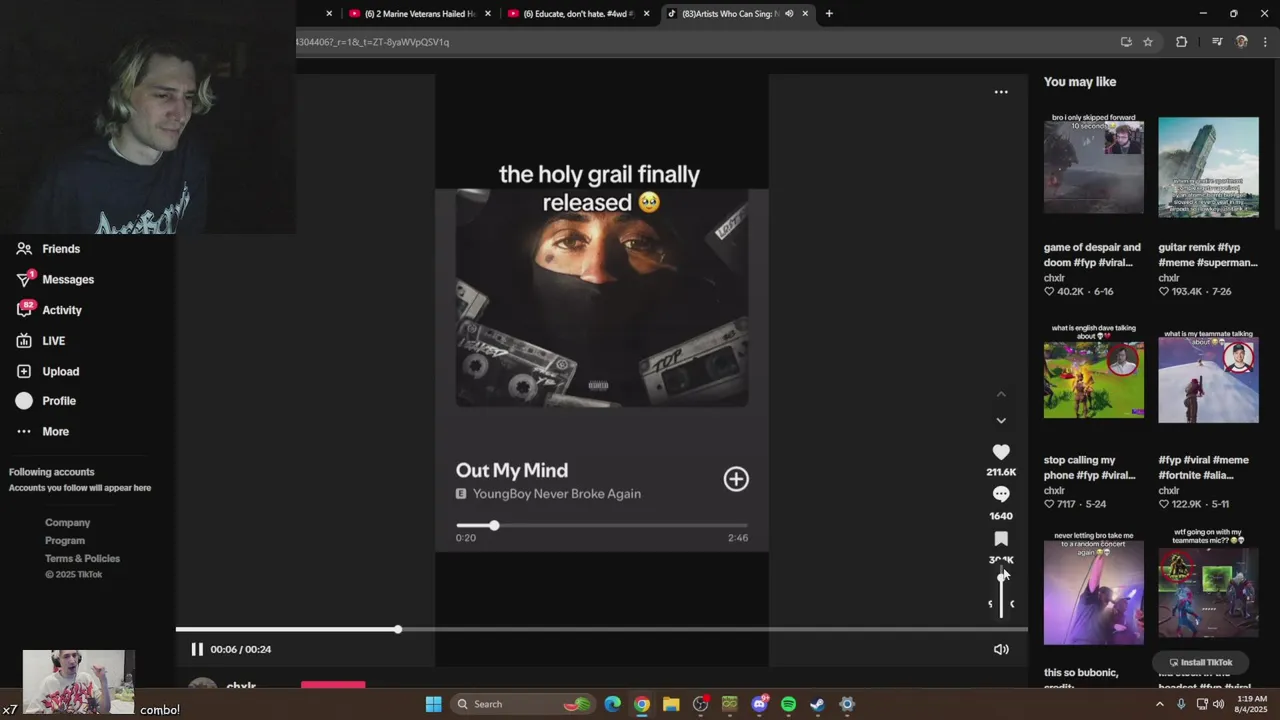The height and width of the screenshot is (720, 1280).
Task: Open the browser Extensions puzzle icon
Action: point(1181,42)
